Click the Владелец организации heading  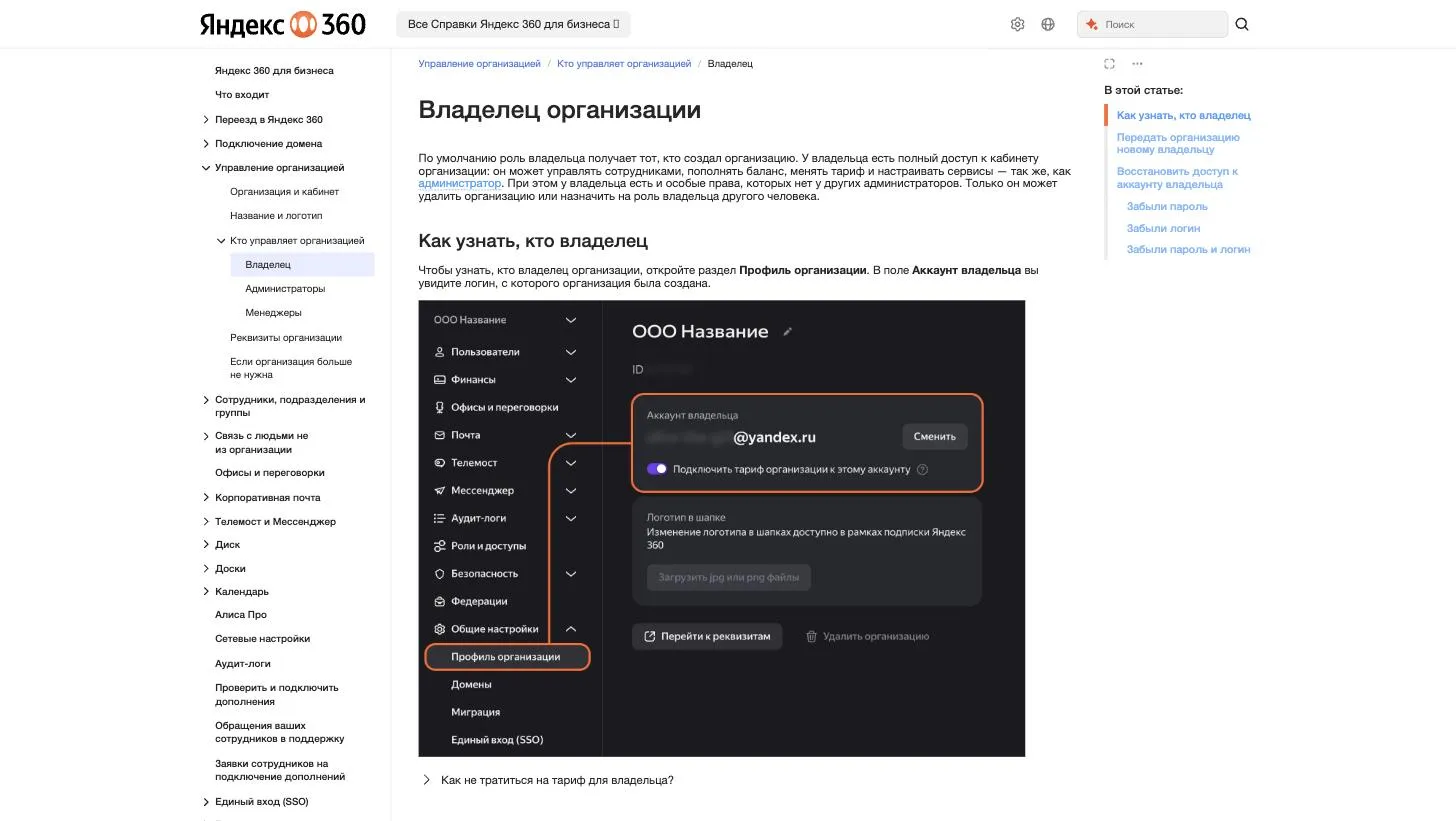tap(559, 110)
